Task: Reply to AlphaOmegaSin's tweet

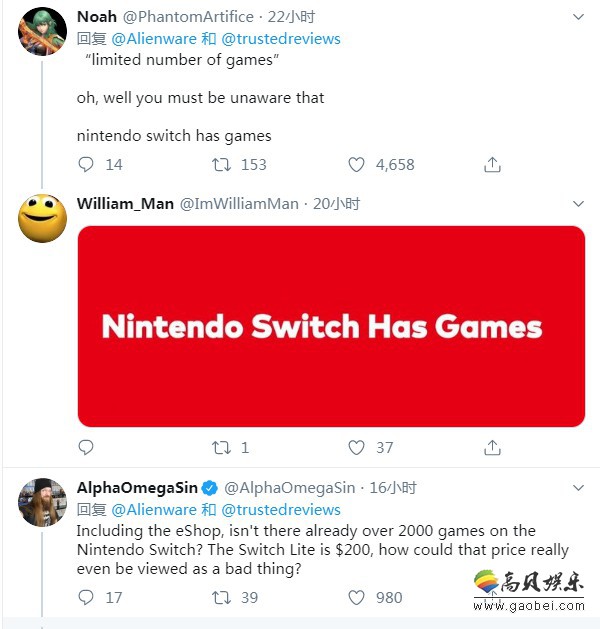Action: (x=86, y=597)
